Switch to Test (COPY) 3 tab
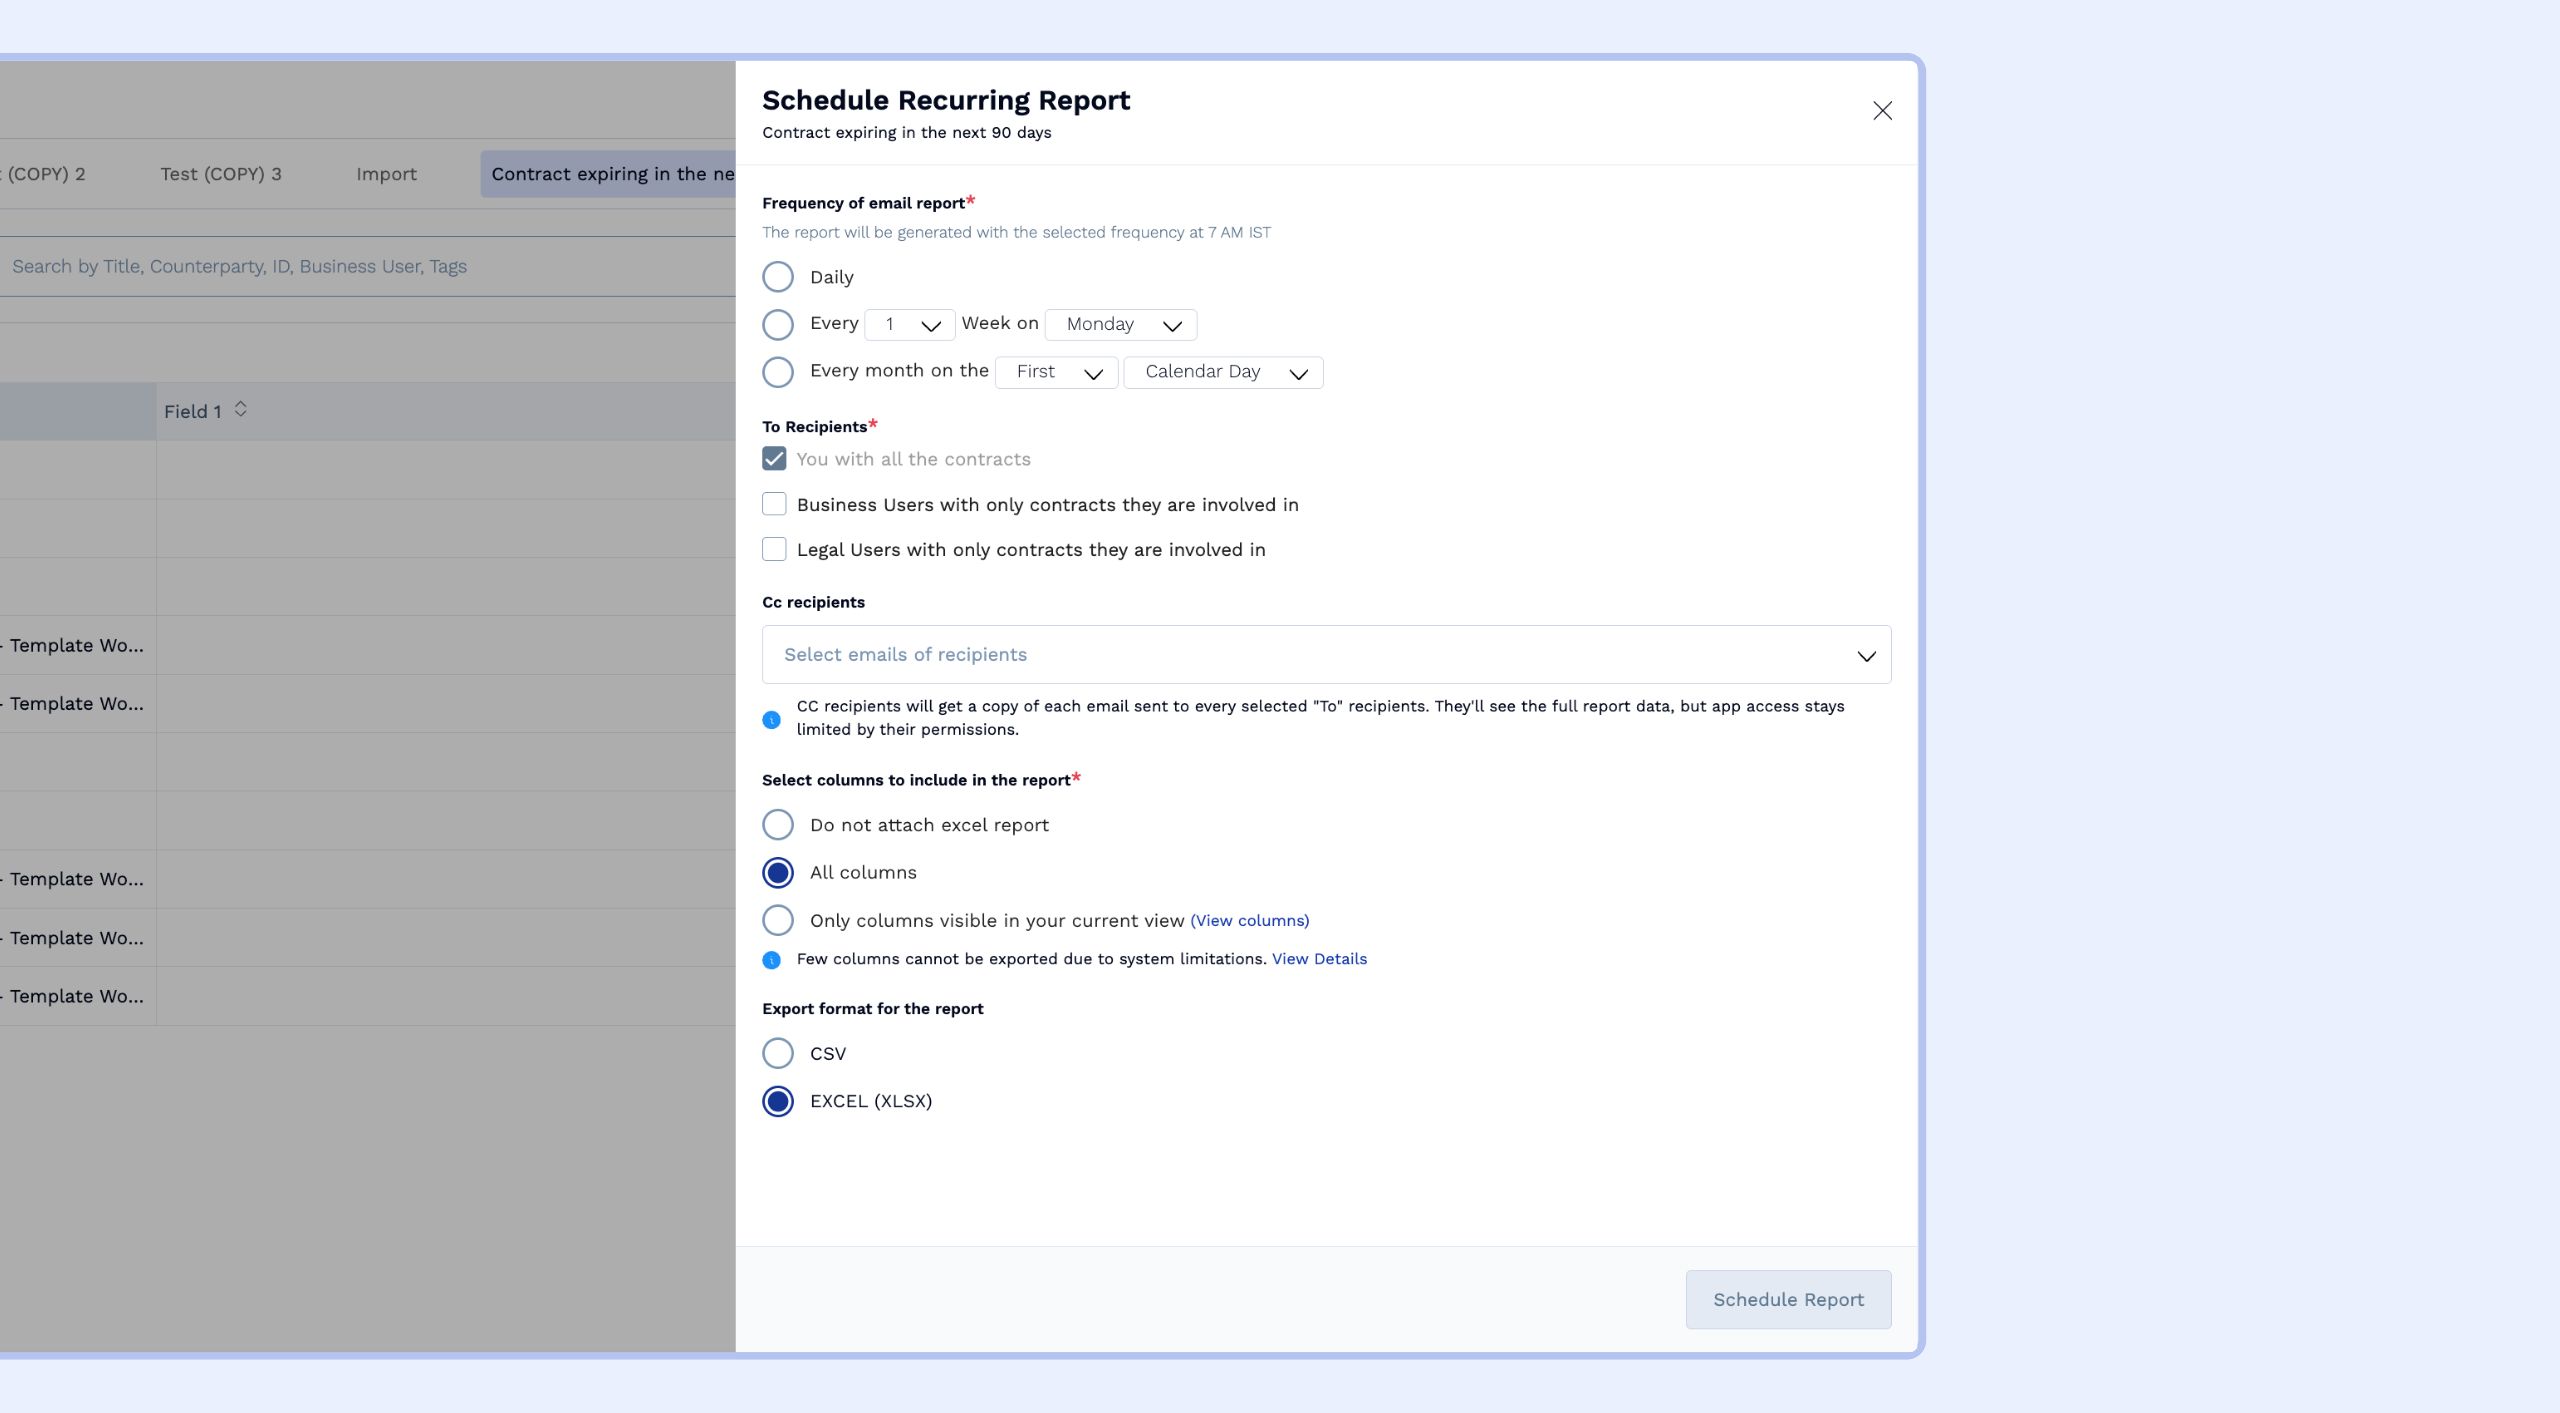Screen dimensions: 2560x1413 (221, 174)
